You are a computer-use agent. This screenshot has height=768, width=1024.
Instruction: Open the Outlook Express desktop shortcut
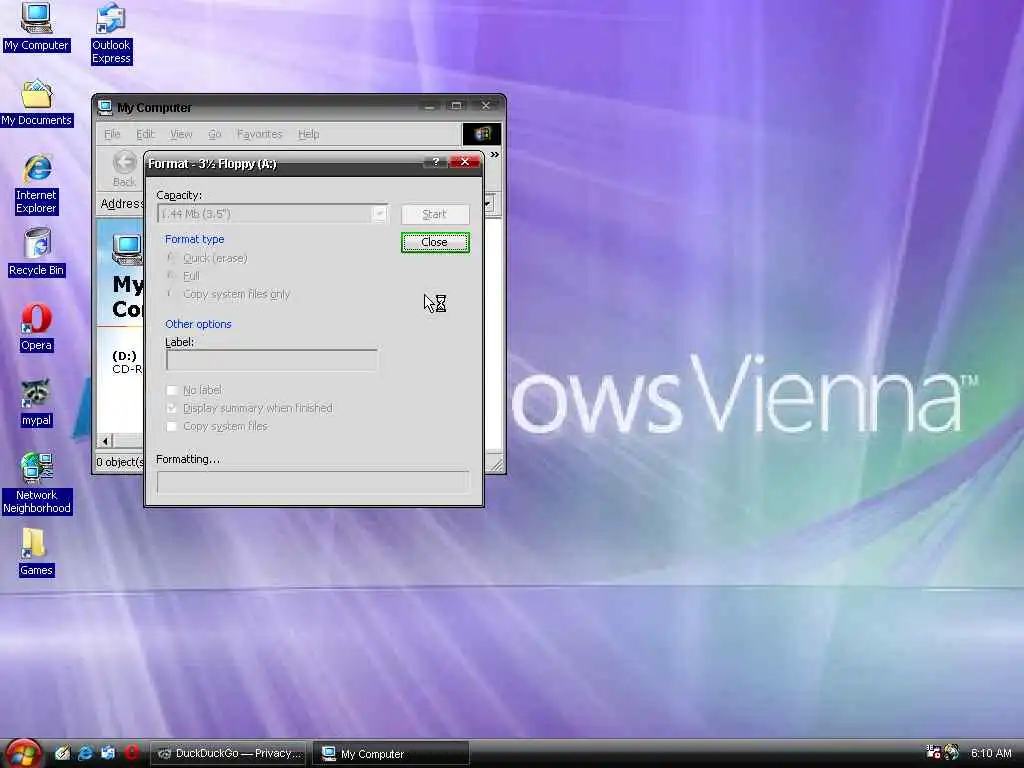point(111,33)
